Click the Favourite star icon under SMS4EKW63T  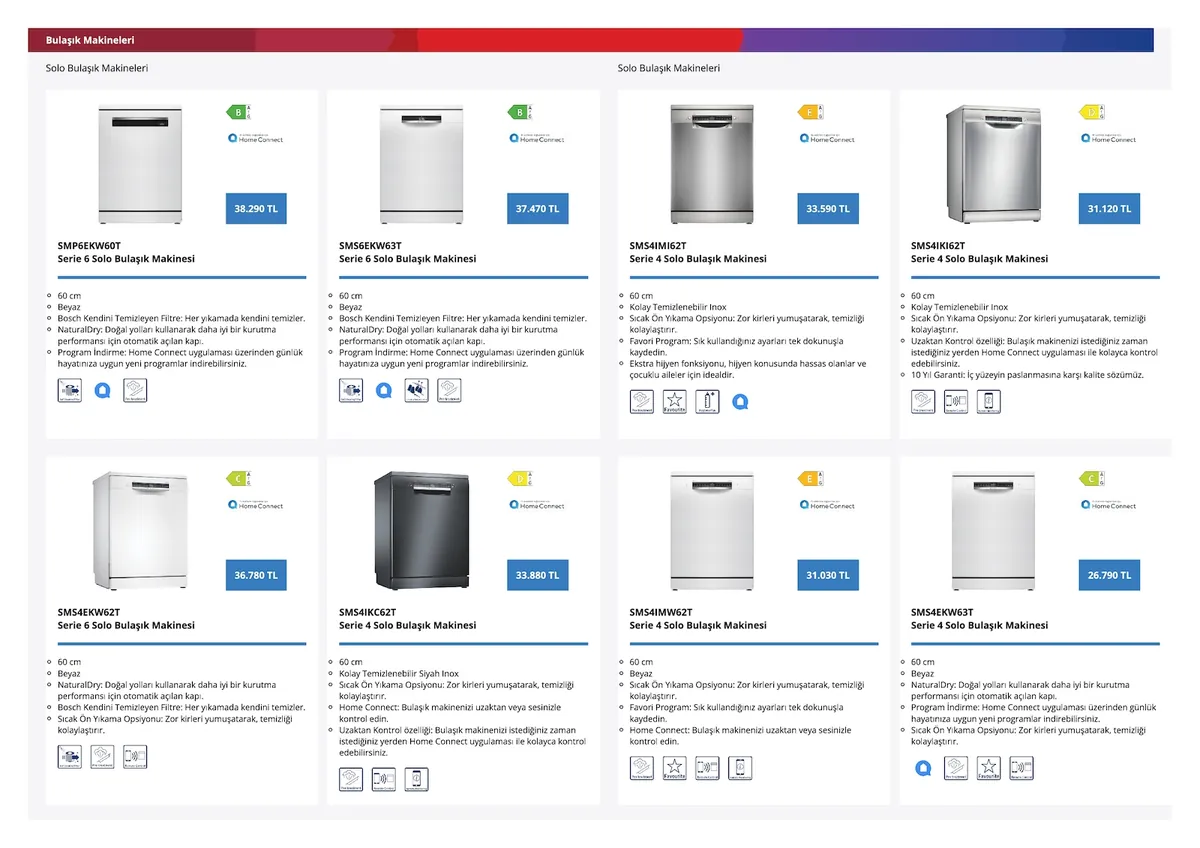point(988,768)
